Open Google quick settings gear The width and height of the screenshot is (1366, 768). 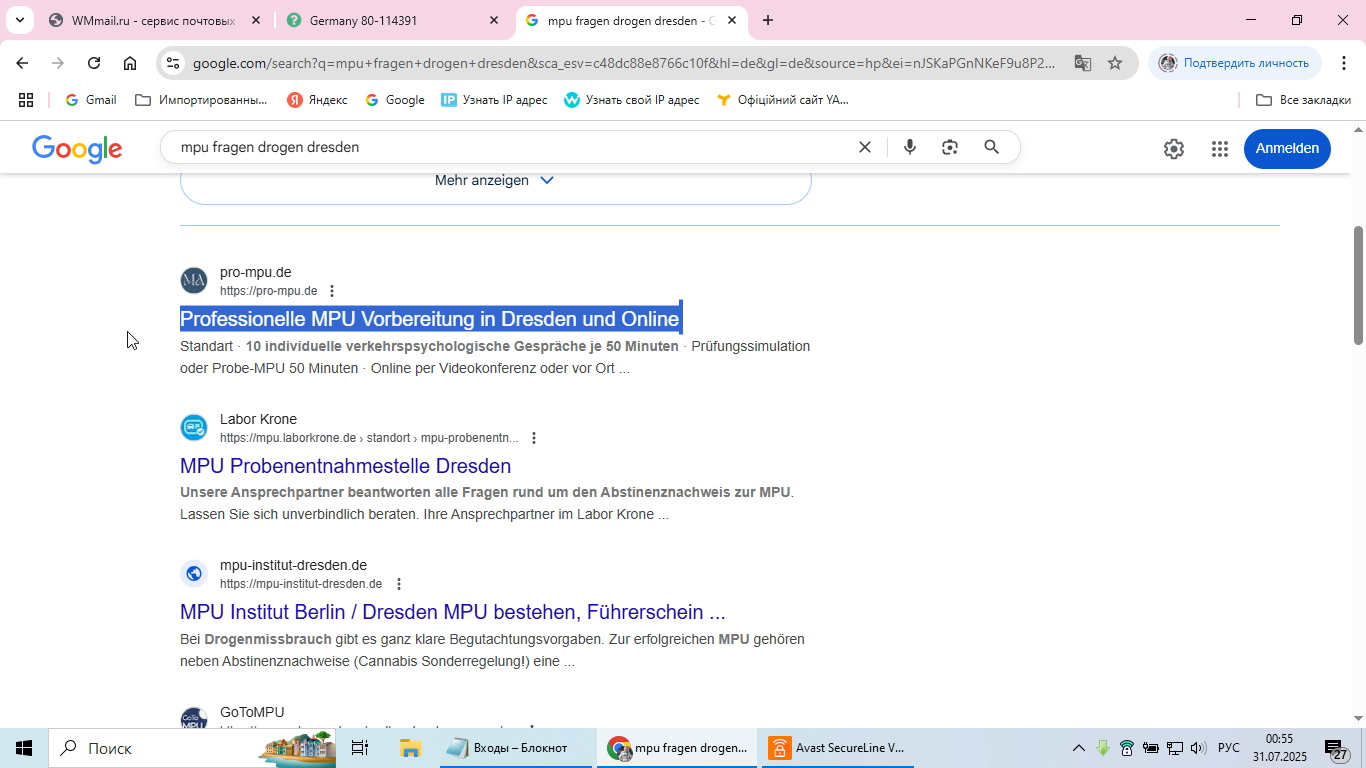(1174, 149)
